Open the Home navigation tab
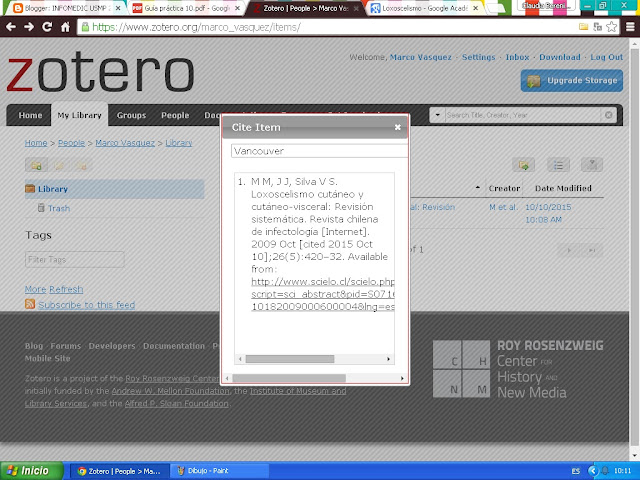The width and height of the screenshot is (640, 480). (x=30, y=116)
